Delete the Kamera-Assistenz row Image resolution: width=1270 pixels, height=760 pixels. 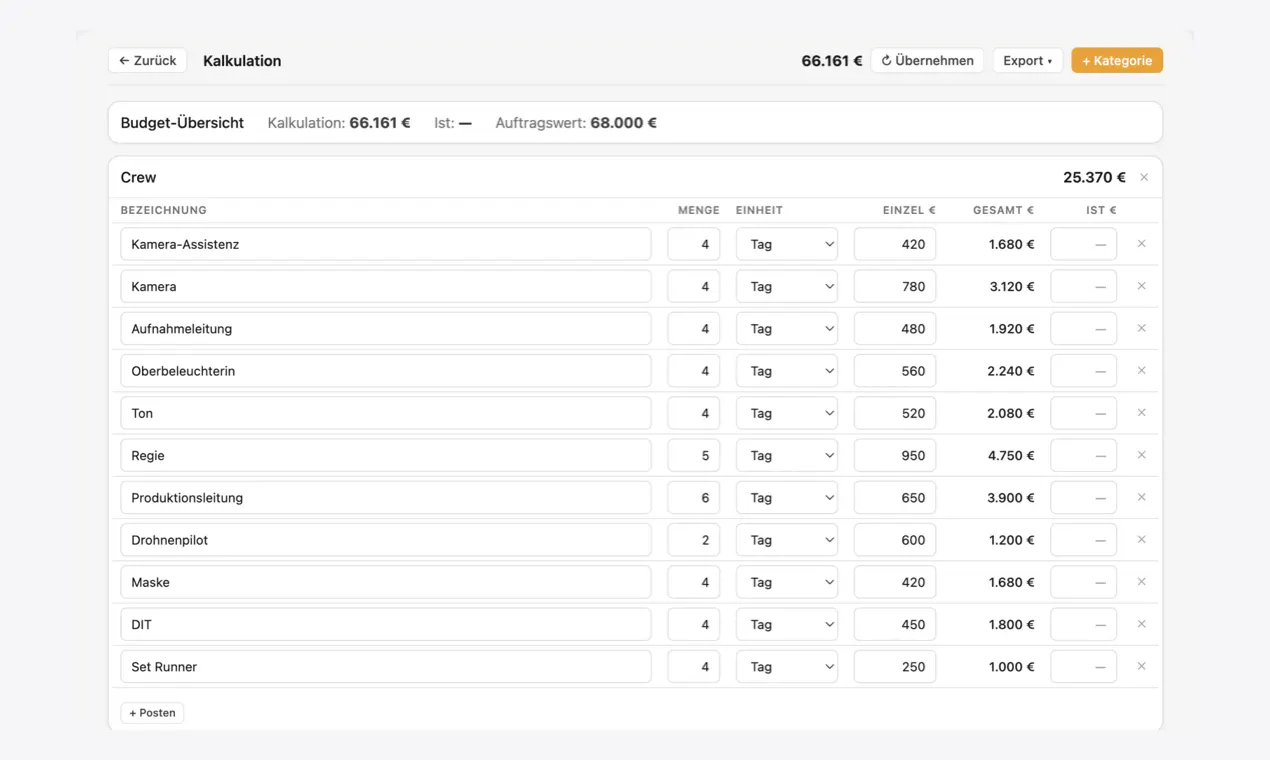tap(1141, 244)
